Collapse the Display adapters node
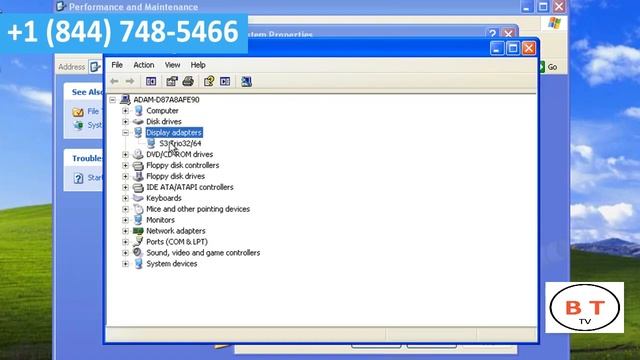Viewport: 640px width, 360px height. coord(125,133)
